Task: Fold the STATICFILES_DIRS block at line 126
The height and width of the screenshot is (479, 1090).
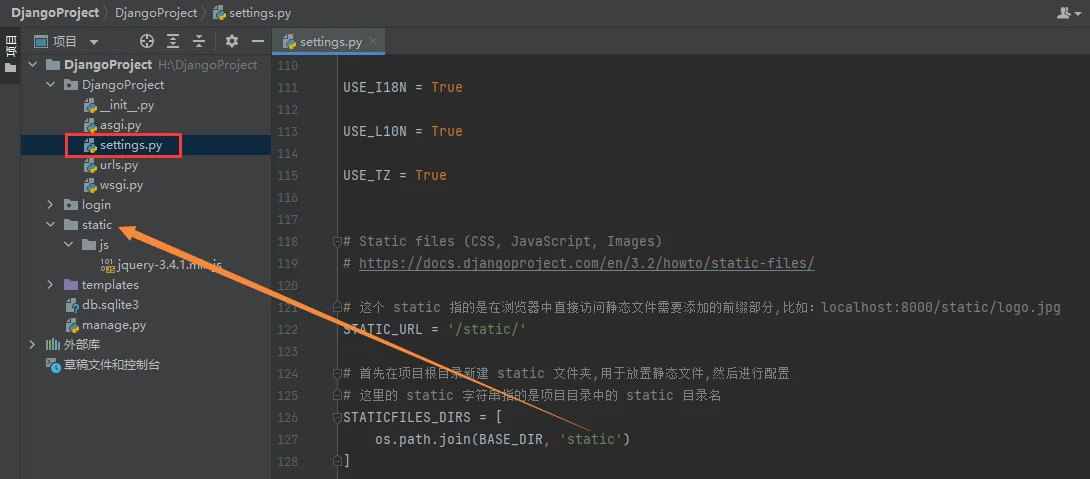Action: (x=337, y=417)
